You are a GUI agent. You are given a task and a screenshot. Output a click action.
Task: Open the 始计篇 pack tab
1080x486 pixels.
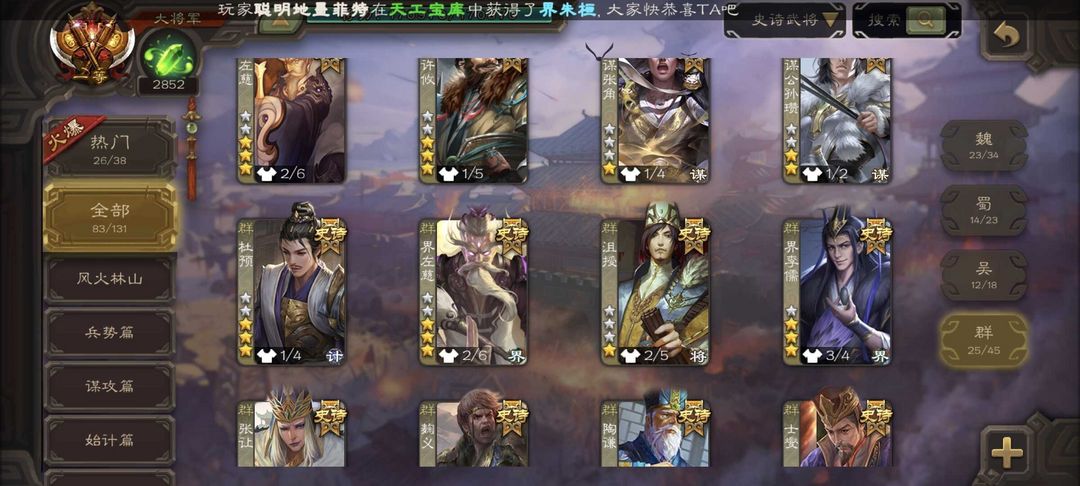[x=110, y=440]
